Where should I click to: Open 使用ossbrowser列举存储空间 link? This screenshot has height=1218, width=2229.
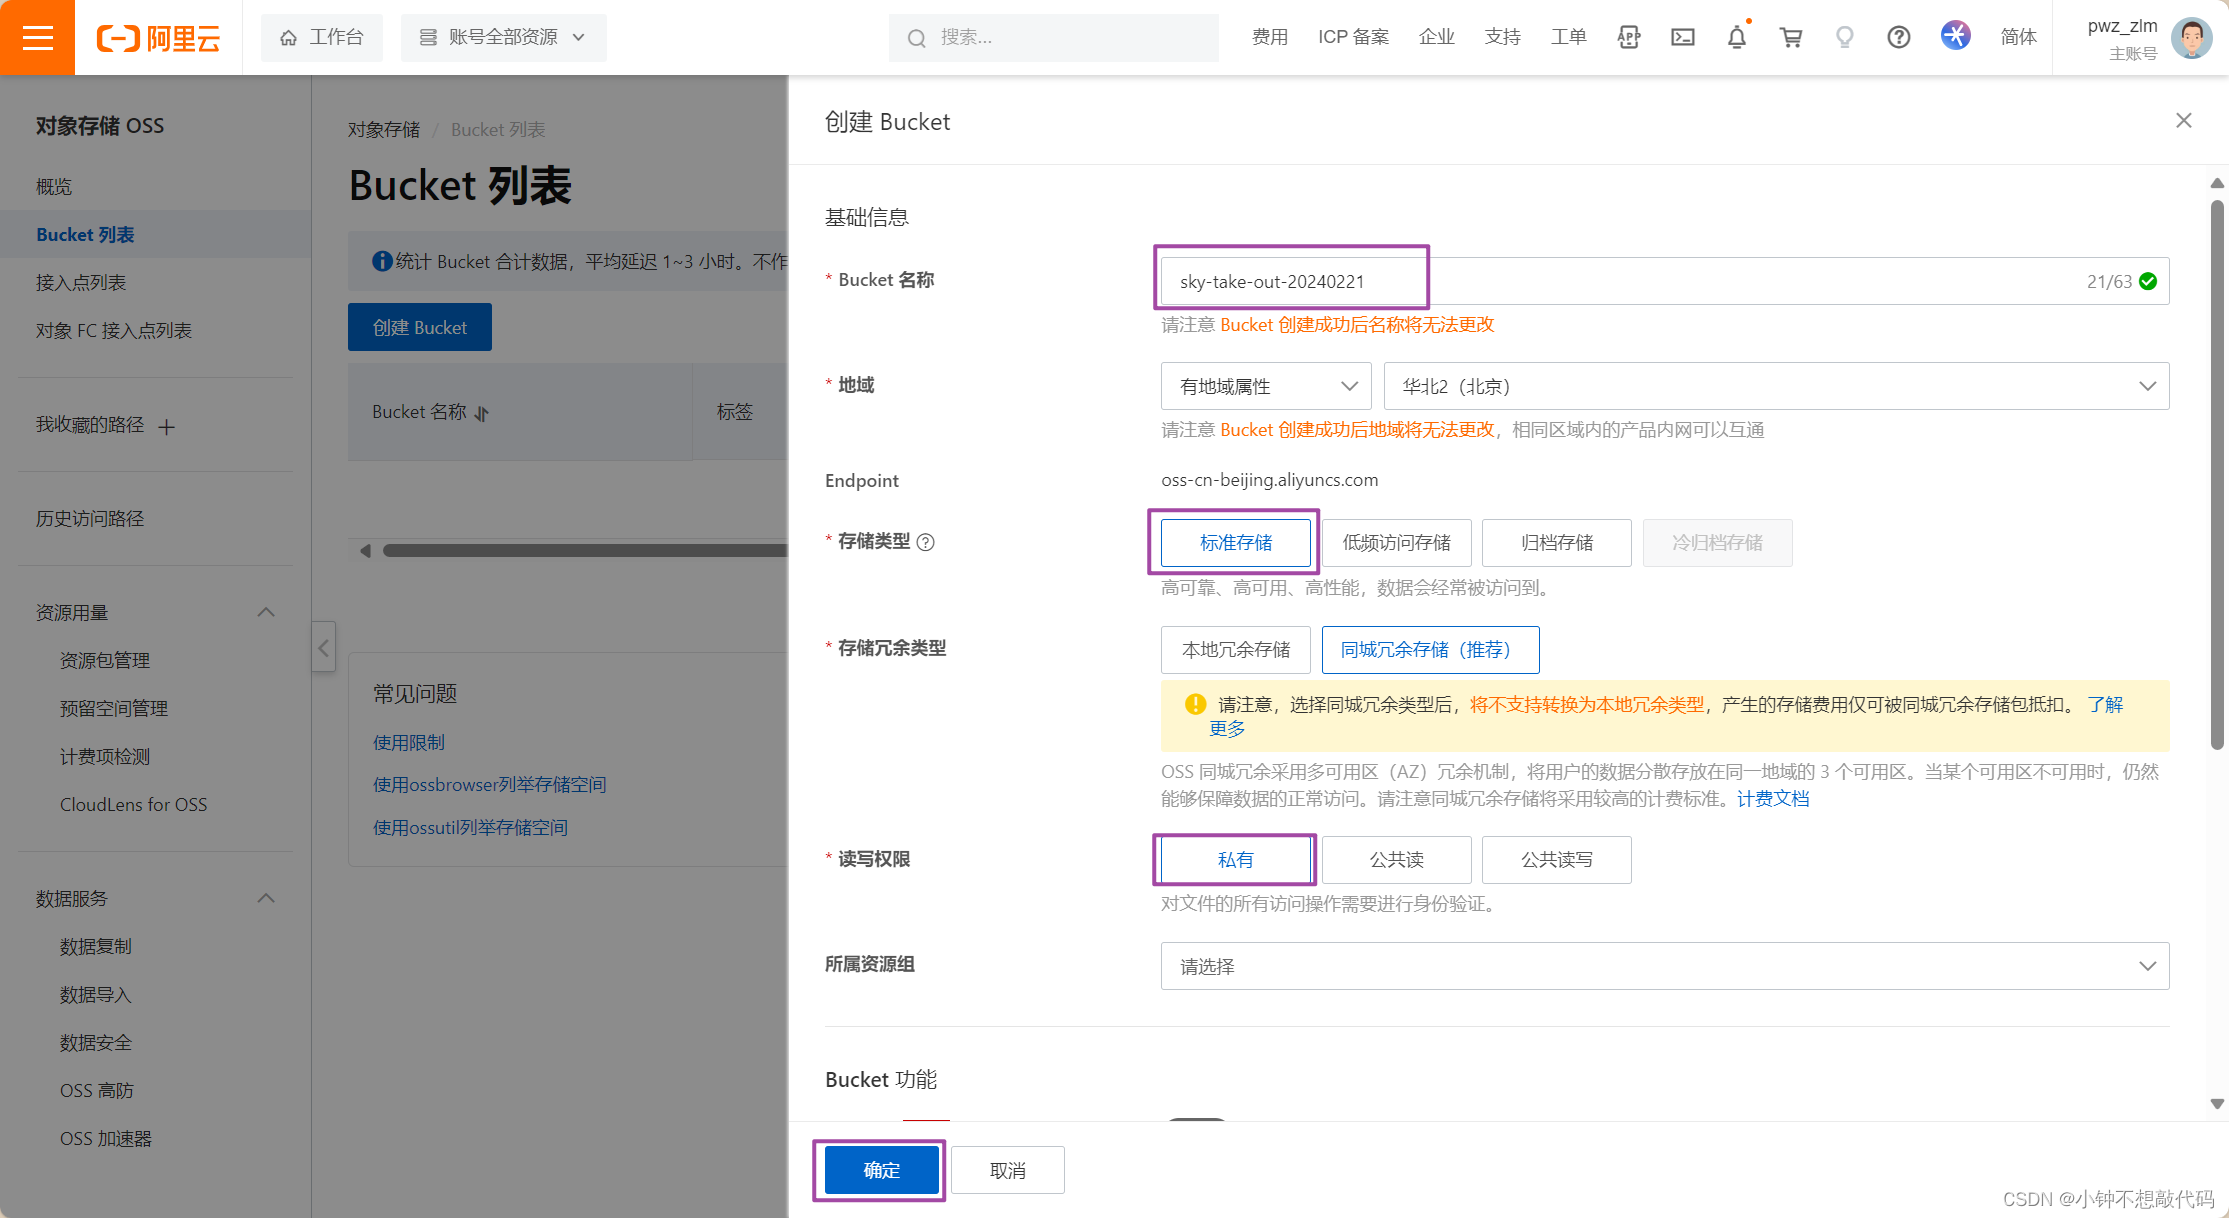[x=490, y=785]
